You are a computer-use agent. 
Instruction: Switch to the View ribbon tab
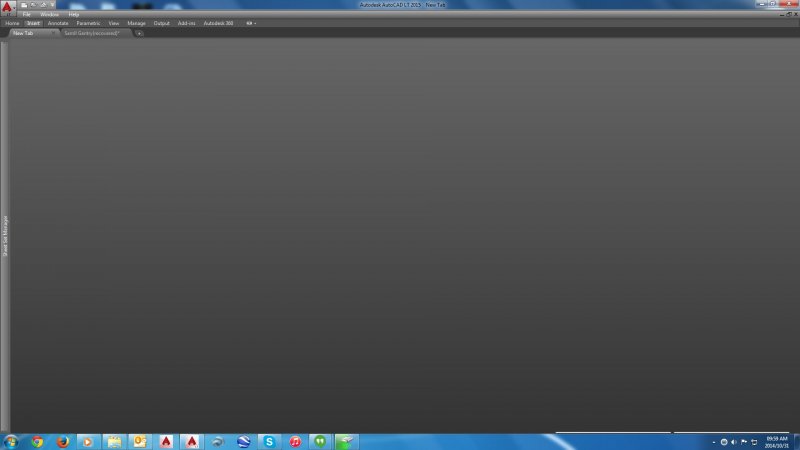point(114,23)
